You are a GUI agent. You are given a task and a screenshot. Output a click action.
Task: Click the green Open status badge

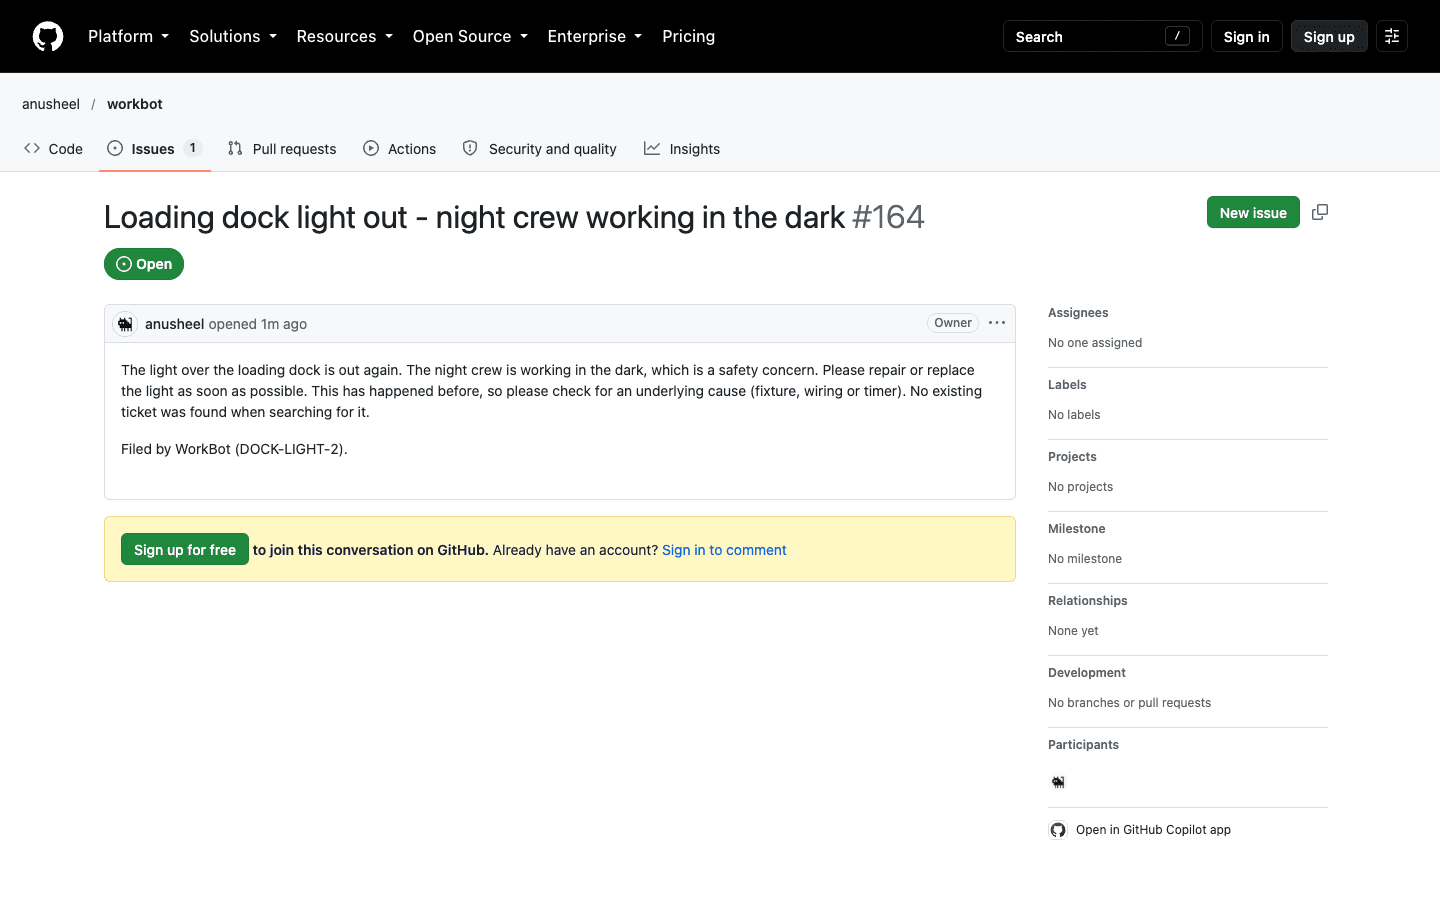pos(144,264)
